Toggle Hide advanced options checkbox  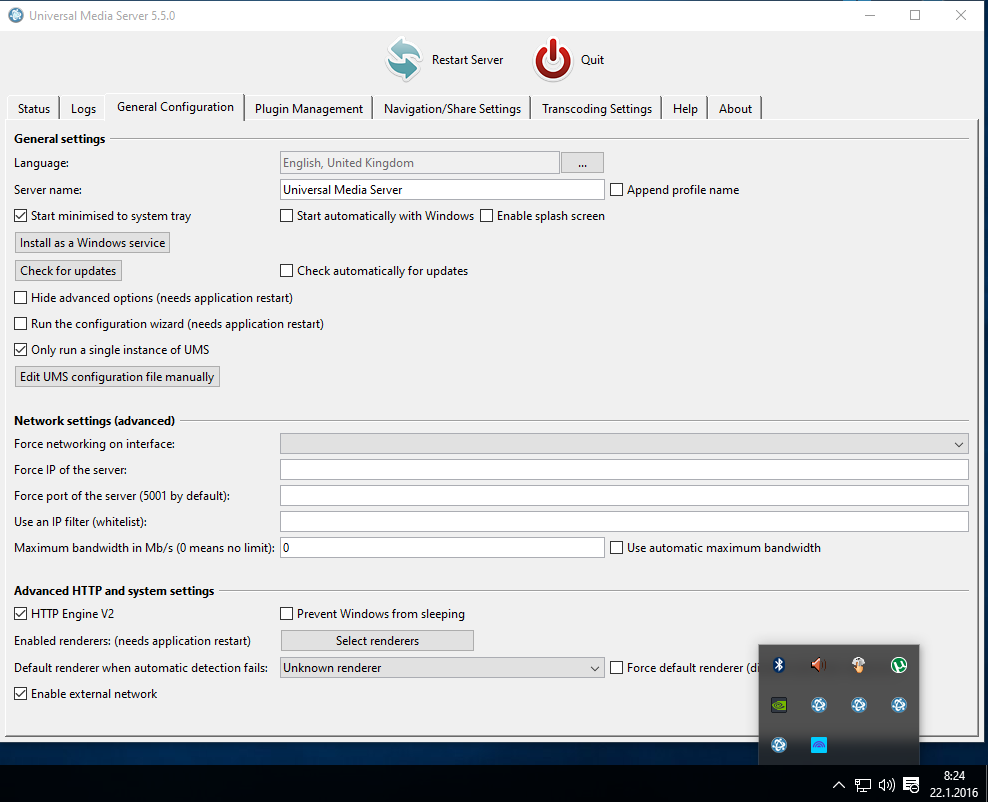(21, 297)
